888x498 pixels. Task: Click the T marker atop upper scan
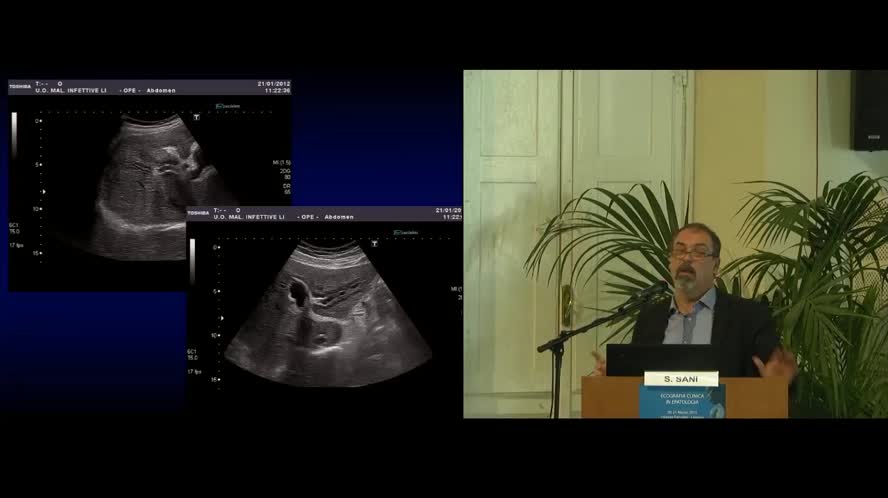[196, 117]
